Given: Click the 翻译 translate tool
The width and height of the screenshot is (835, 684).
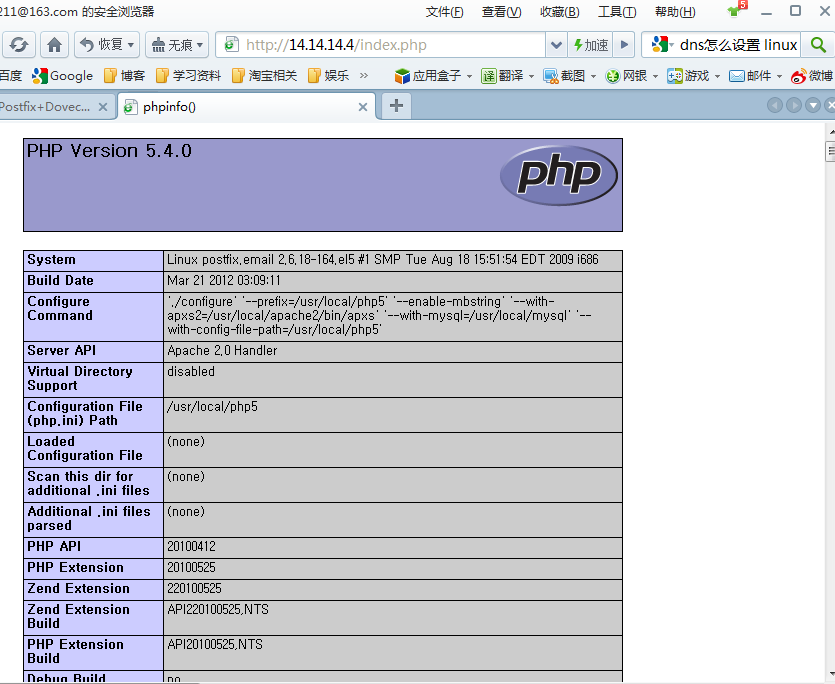Looking at the screenshot, I should pos(502,76).
